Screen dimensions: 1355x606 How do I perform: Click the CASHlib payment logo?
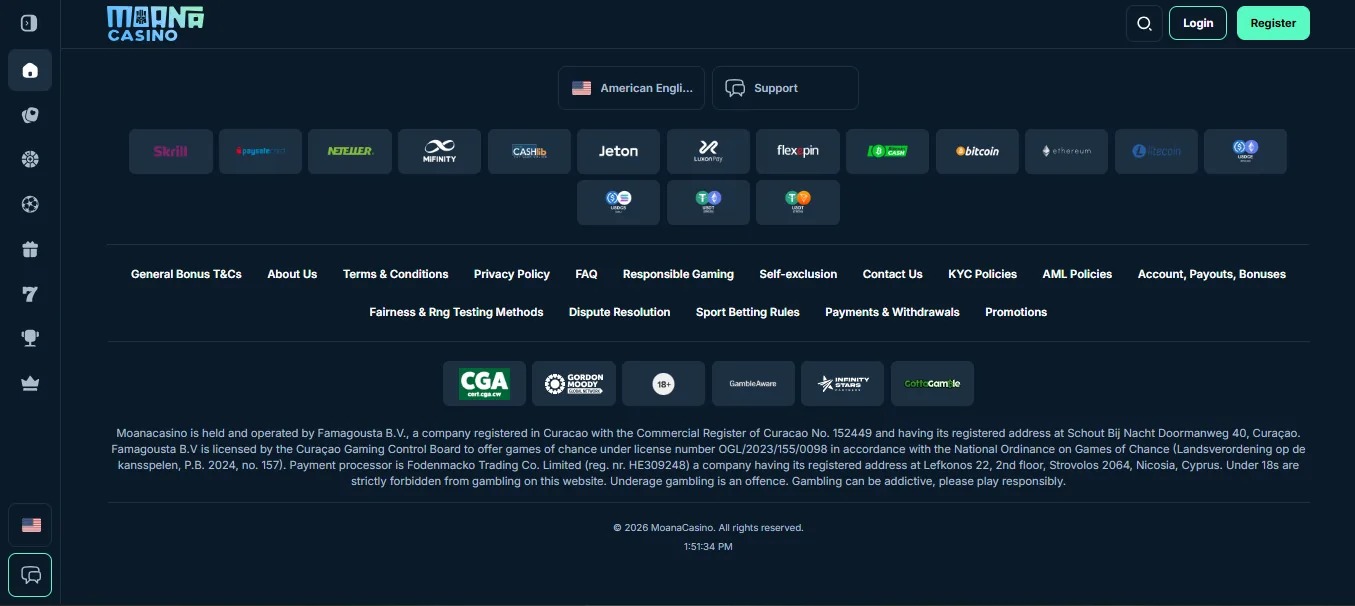point(529,151)
